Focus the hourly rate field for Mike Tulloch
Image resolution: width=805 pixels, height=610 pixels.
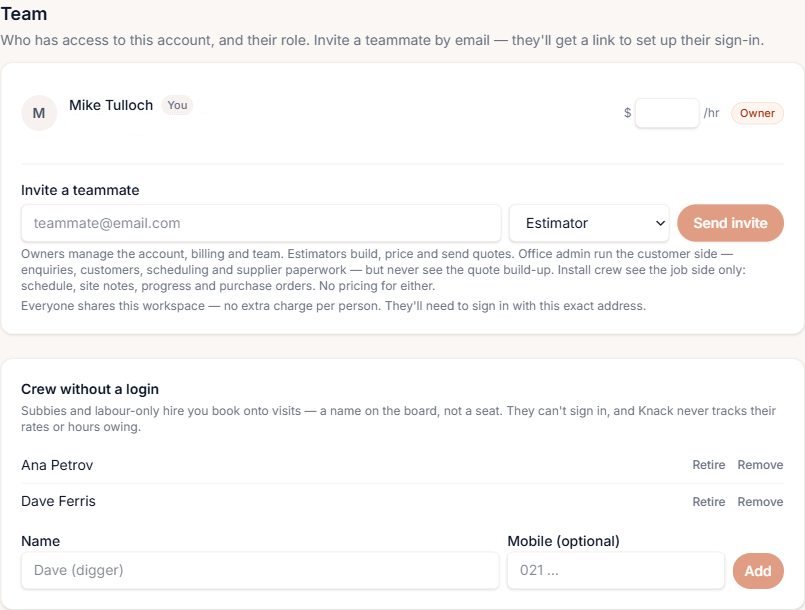pyautogui.click(x=666, y=113)
